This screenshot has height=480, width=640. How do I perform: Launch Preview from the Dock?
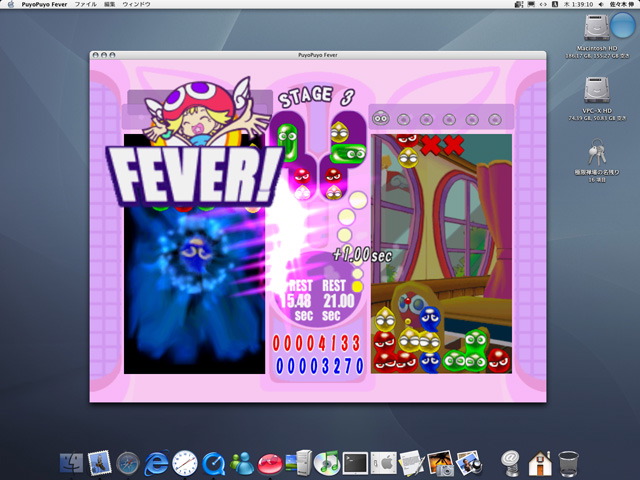coord(468,463)
